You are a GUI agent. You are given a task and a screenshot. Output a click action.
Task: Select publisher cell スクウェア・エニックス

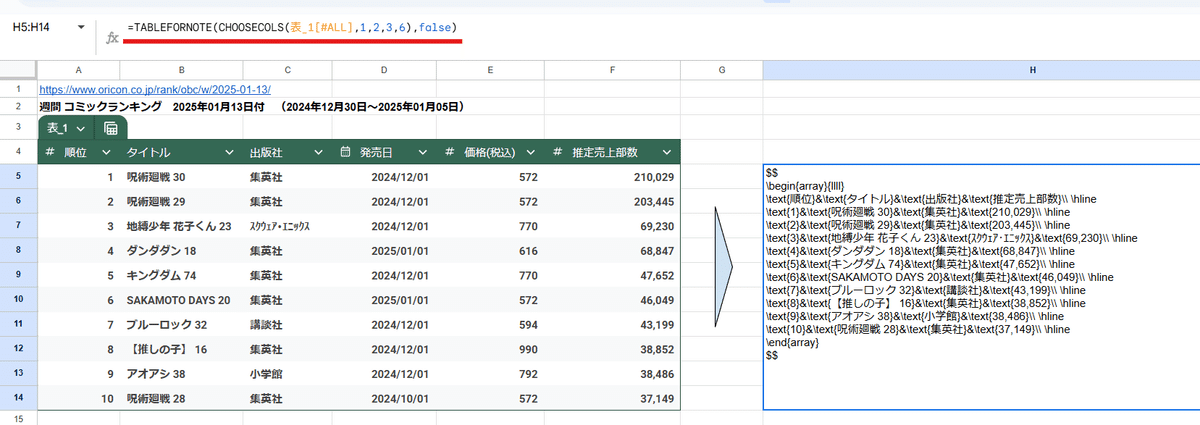coord(287,226)
